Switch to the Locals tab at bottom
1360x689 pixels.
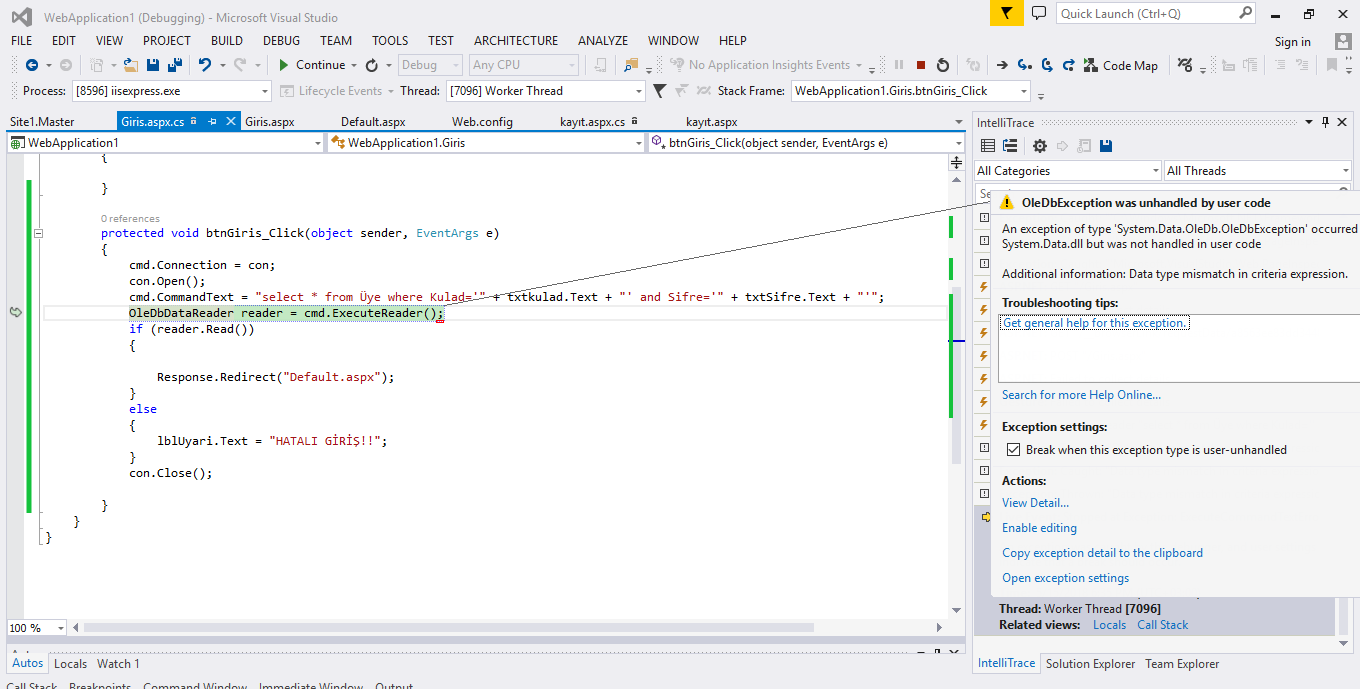70,664
